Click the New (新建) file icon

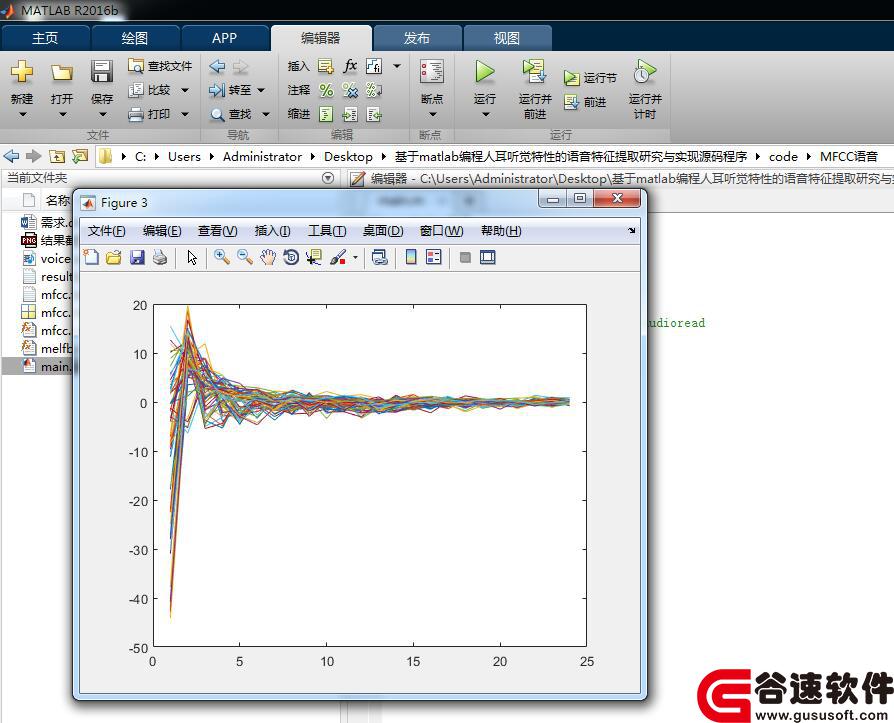click(x=22, y=72)
